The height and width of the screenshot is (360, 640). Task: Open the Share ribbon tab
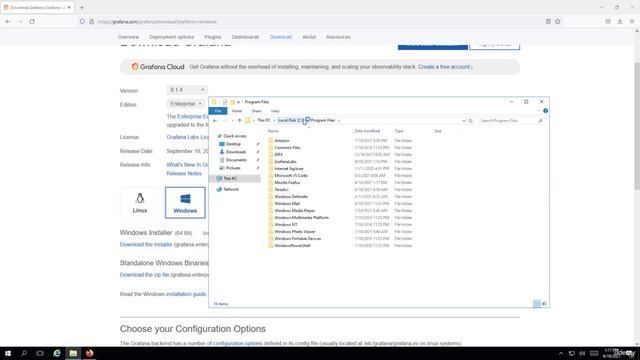click(256, 111)
